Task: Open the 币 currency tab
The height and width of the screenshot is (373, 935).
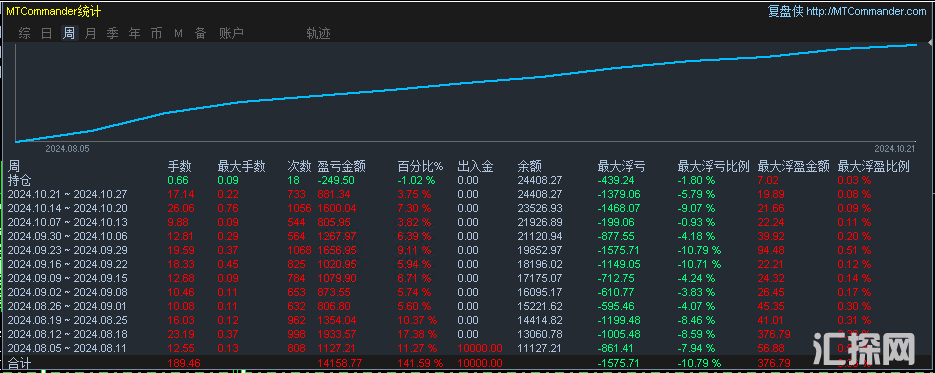Action: [156, 33]
